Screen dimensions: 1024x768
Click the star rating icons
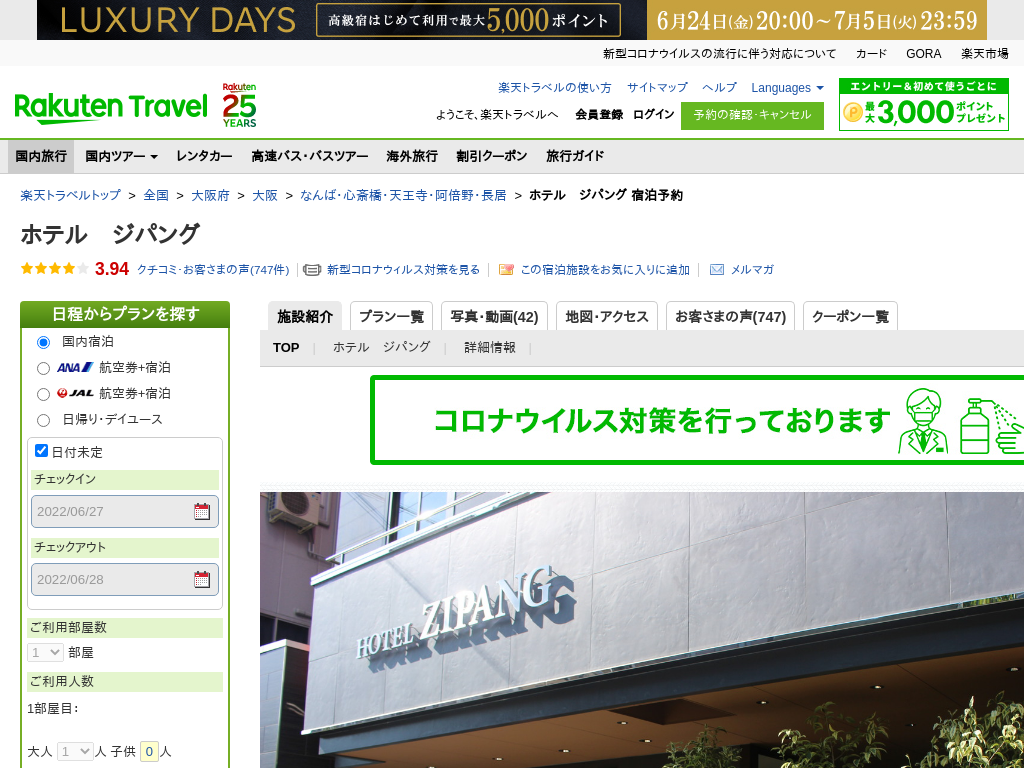[55, 269]
